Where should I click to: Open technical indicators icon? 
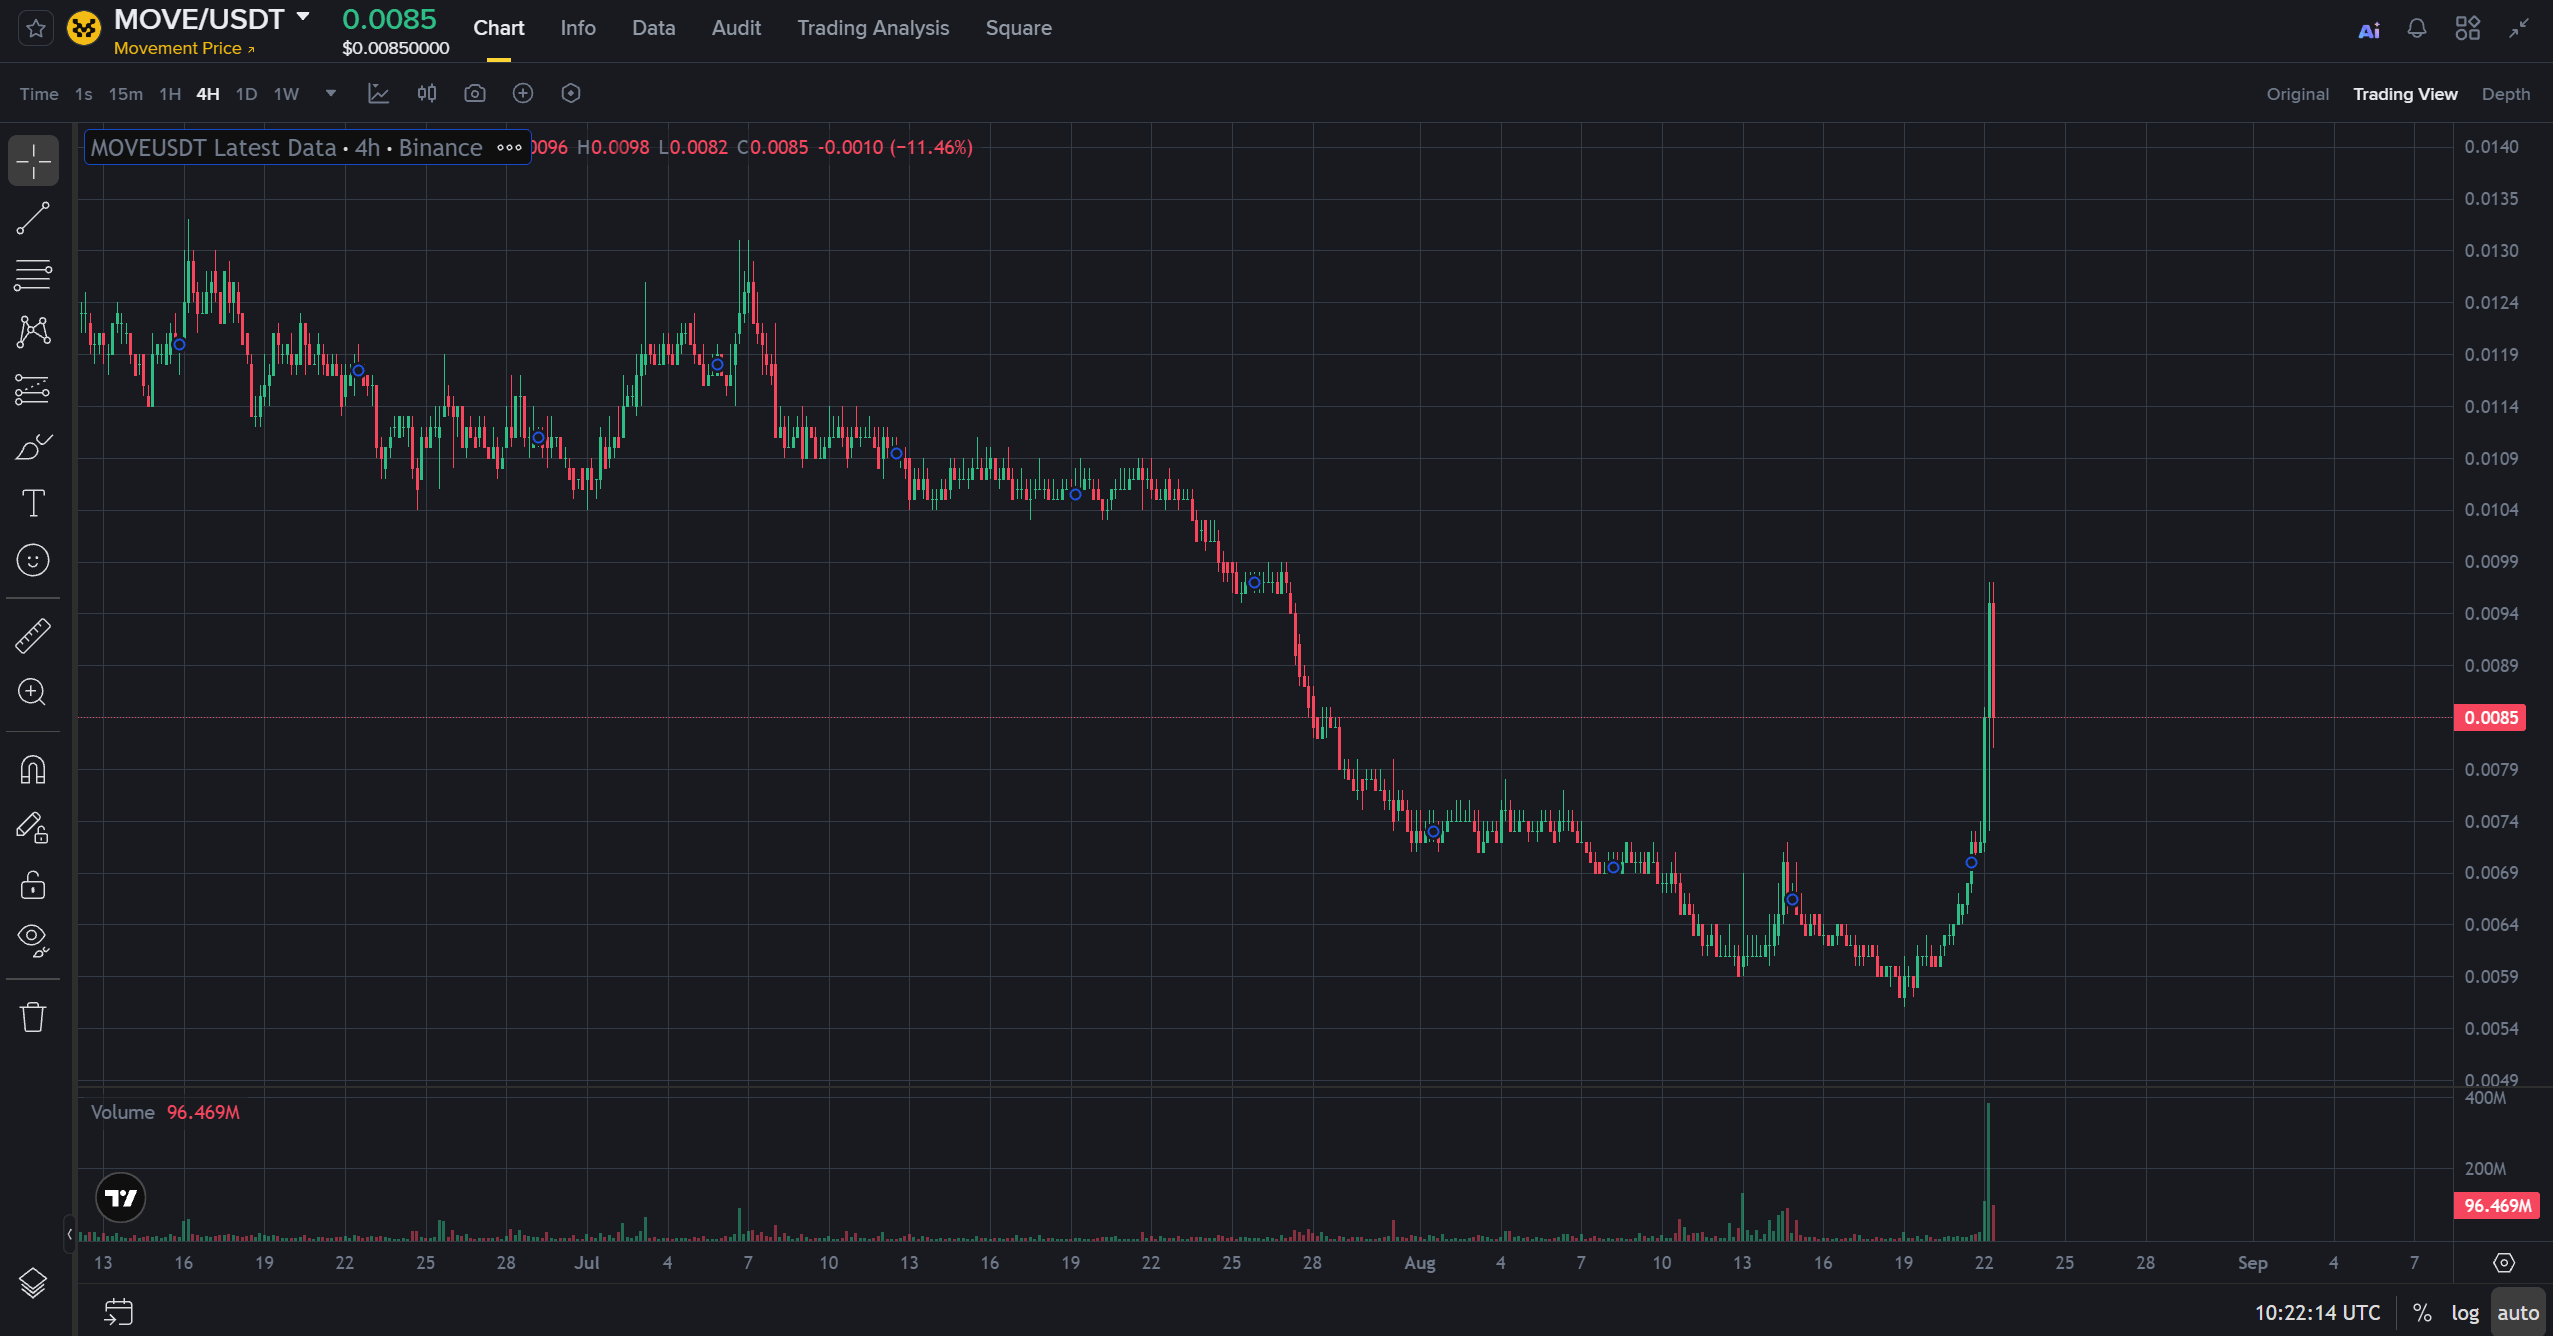coord(378,93)
